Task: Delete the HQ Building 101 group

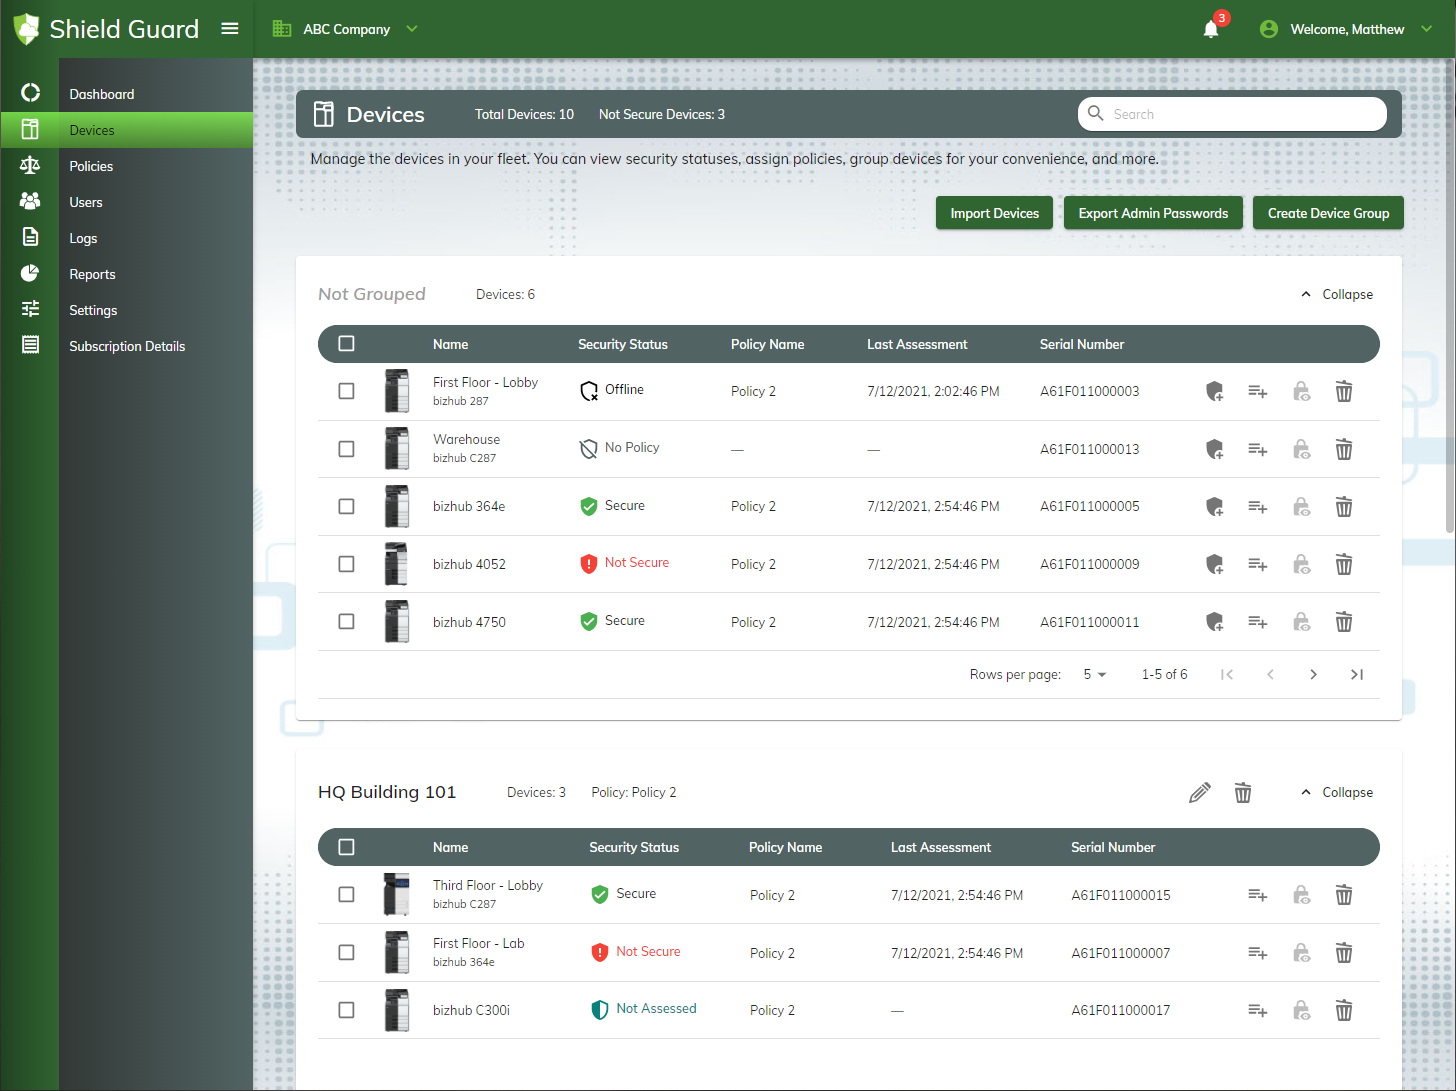Action: [x=1243, y=793]
